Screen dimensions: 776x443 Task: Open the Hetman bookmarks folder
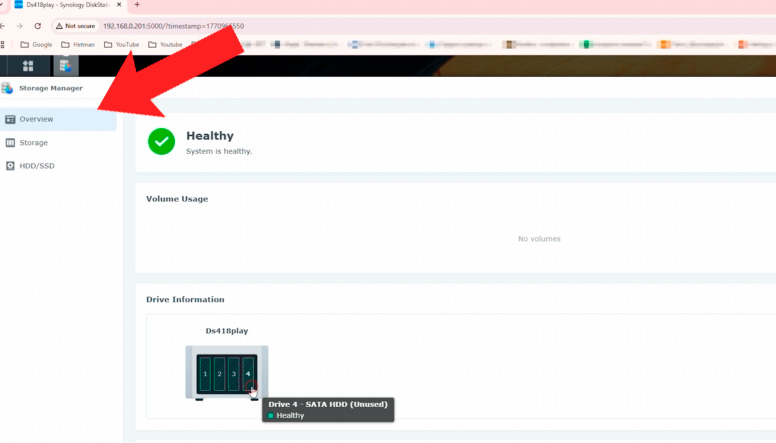click(x=78, y=45)
